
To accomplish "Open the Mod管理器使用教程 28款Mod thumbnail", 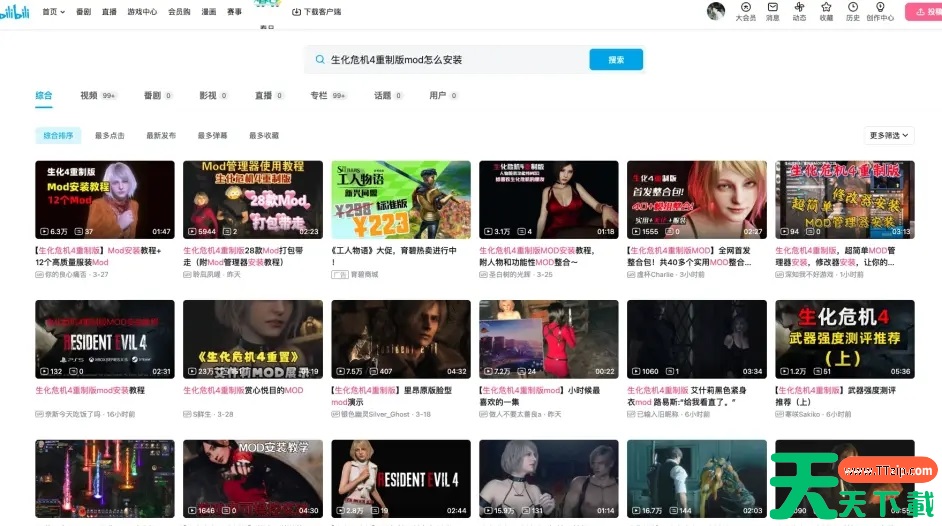I will pos(253,199).
